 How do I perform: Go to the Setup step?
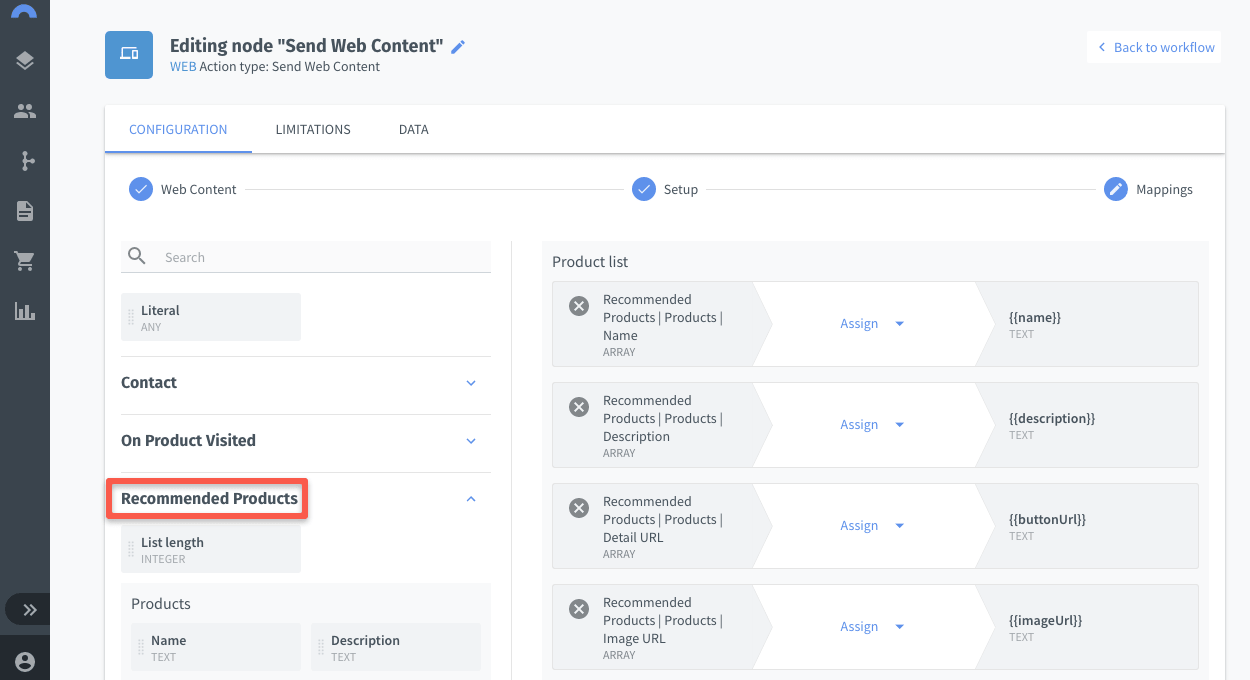tap(665, 189)
